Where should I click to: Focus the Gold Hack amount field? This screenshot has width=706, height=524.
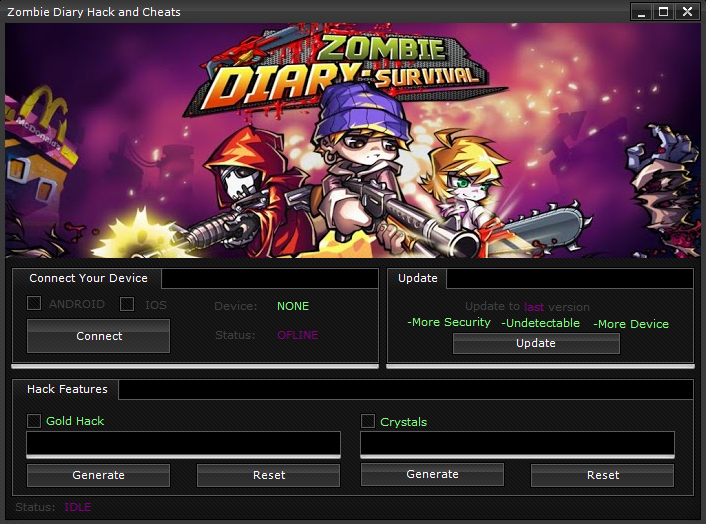click(x=184, y=443)
